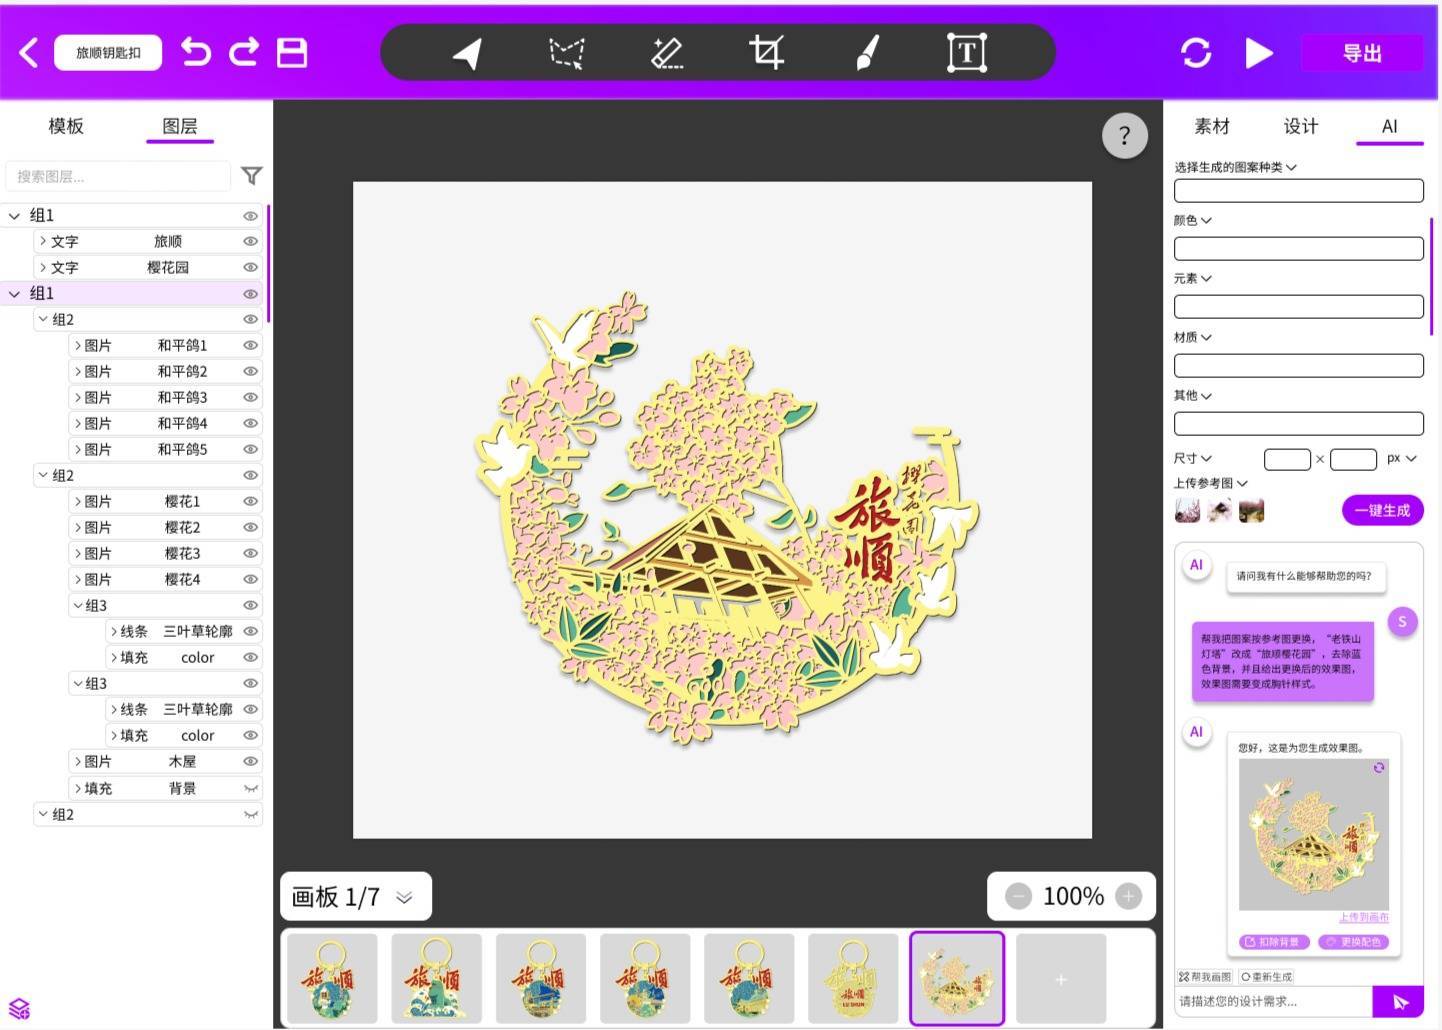The width and height of the screenshot is (1442, 1030).
Task: Show the hidden 背景 fill layer
Action: point(251,788)
